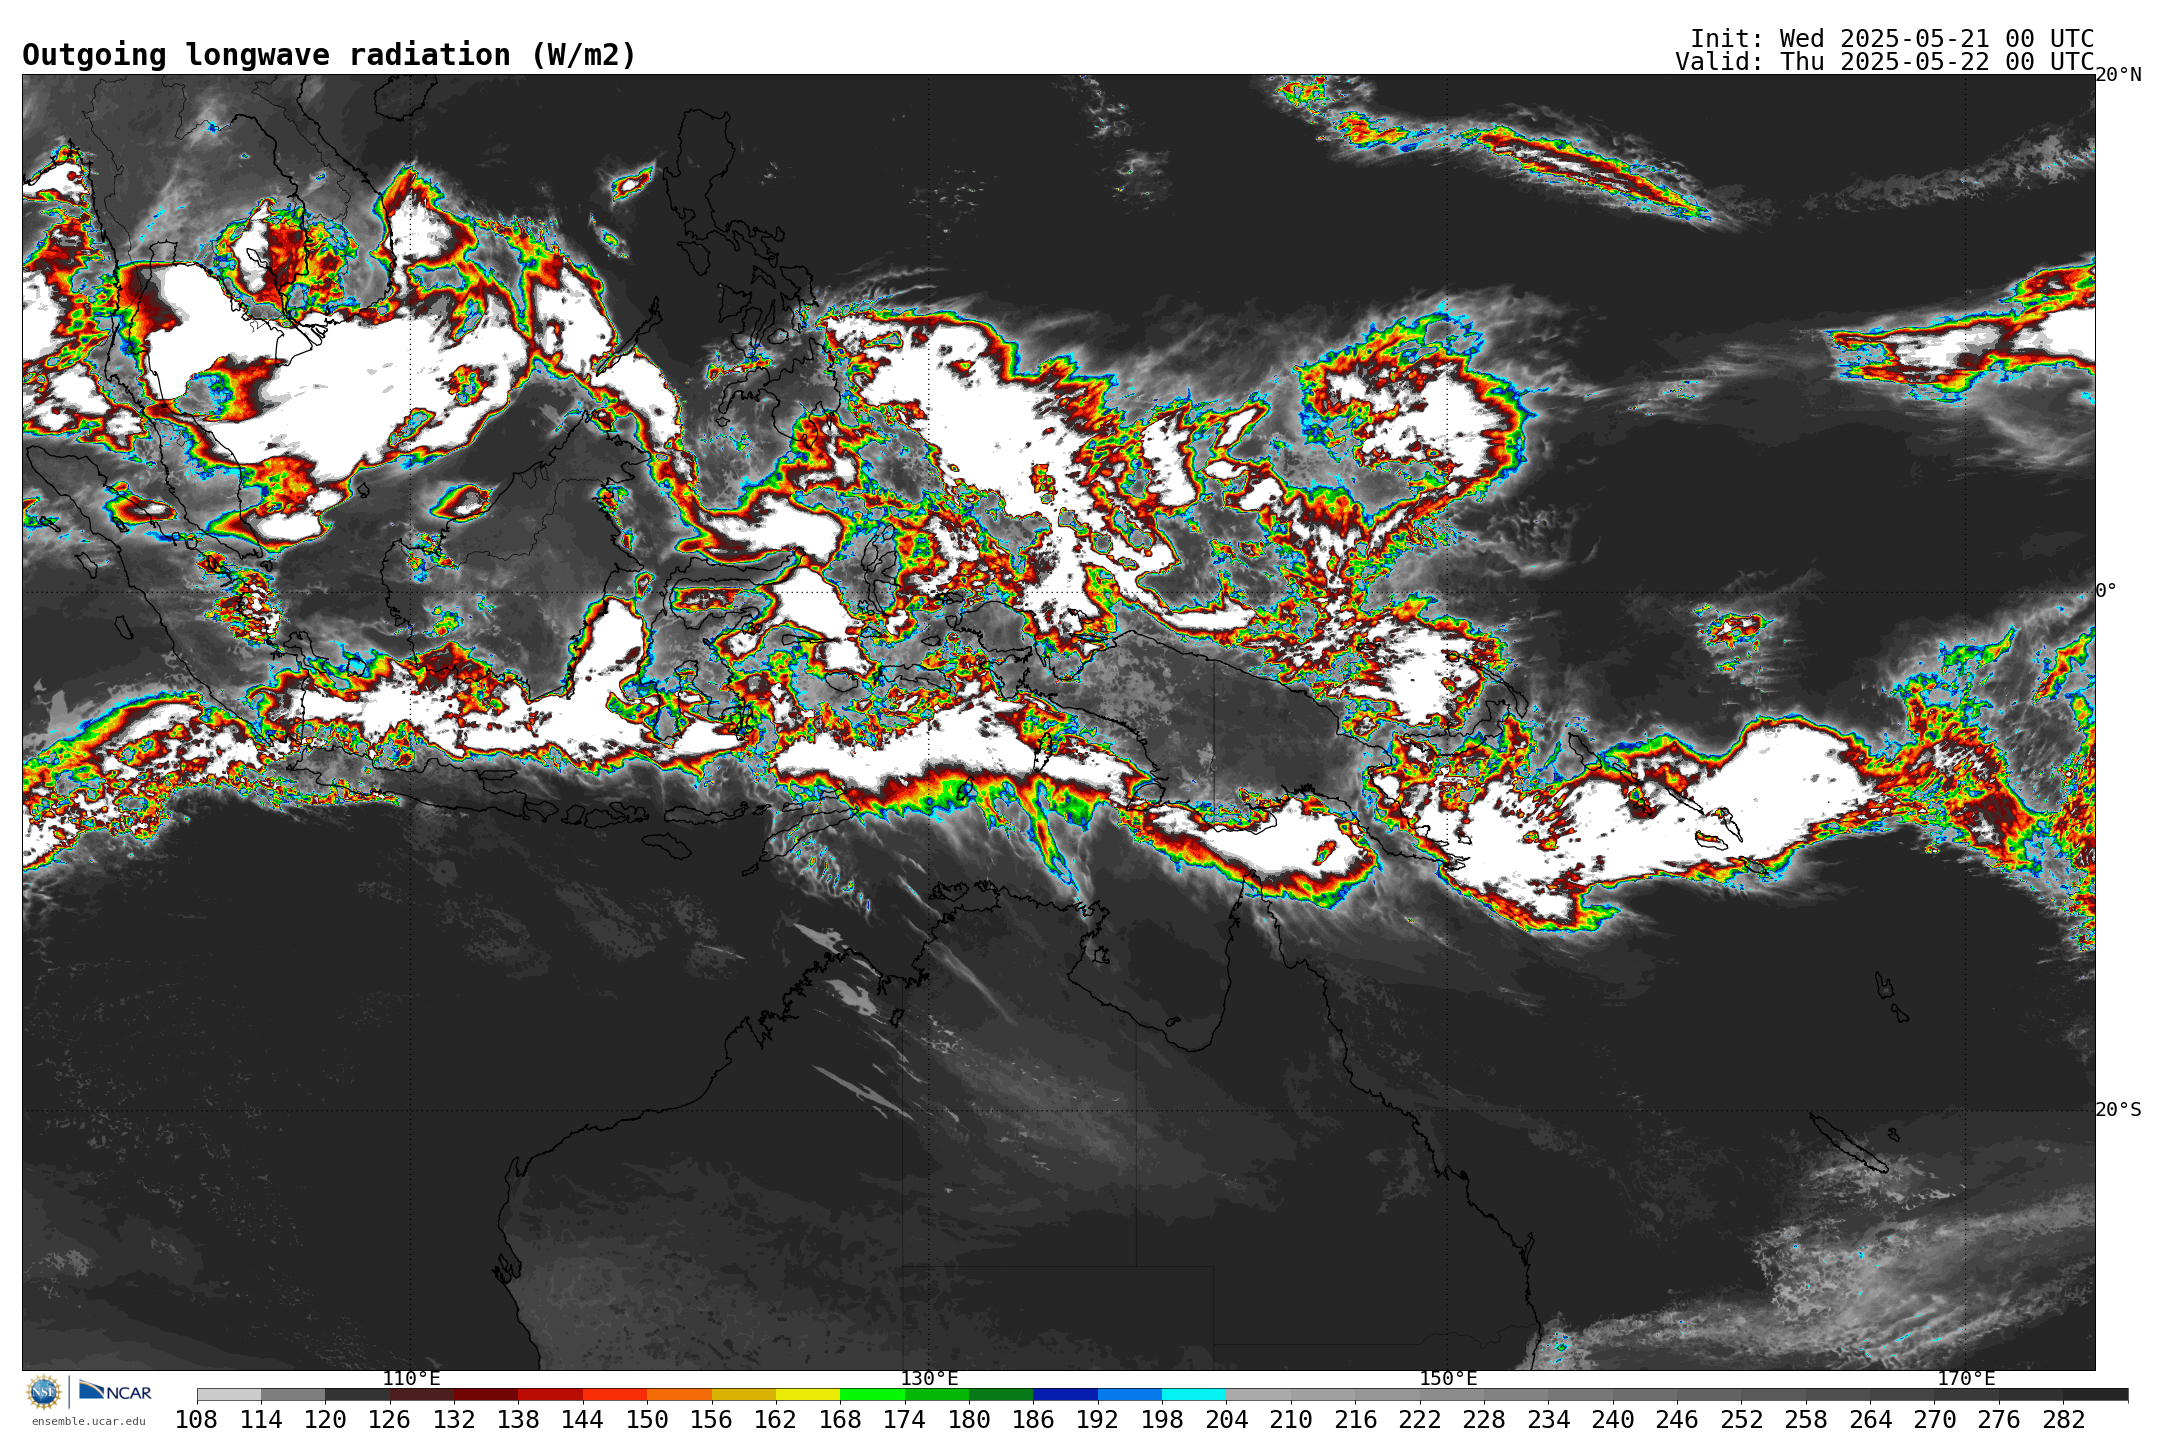This screenshot has width=2160, height=1433.
Task: Click the 150 colorbar value label
Action: tap(647, 1420)
